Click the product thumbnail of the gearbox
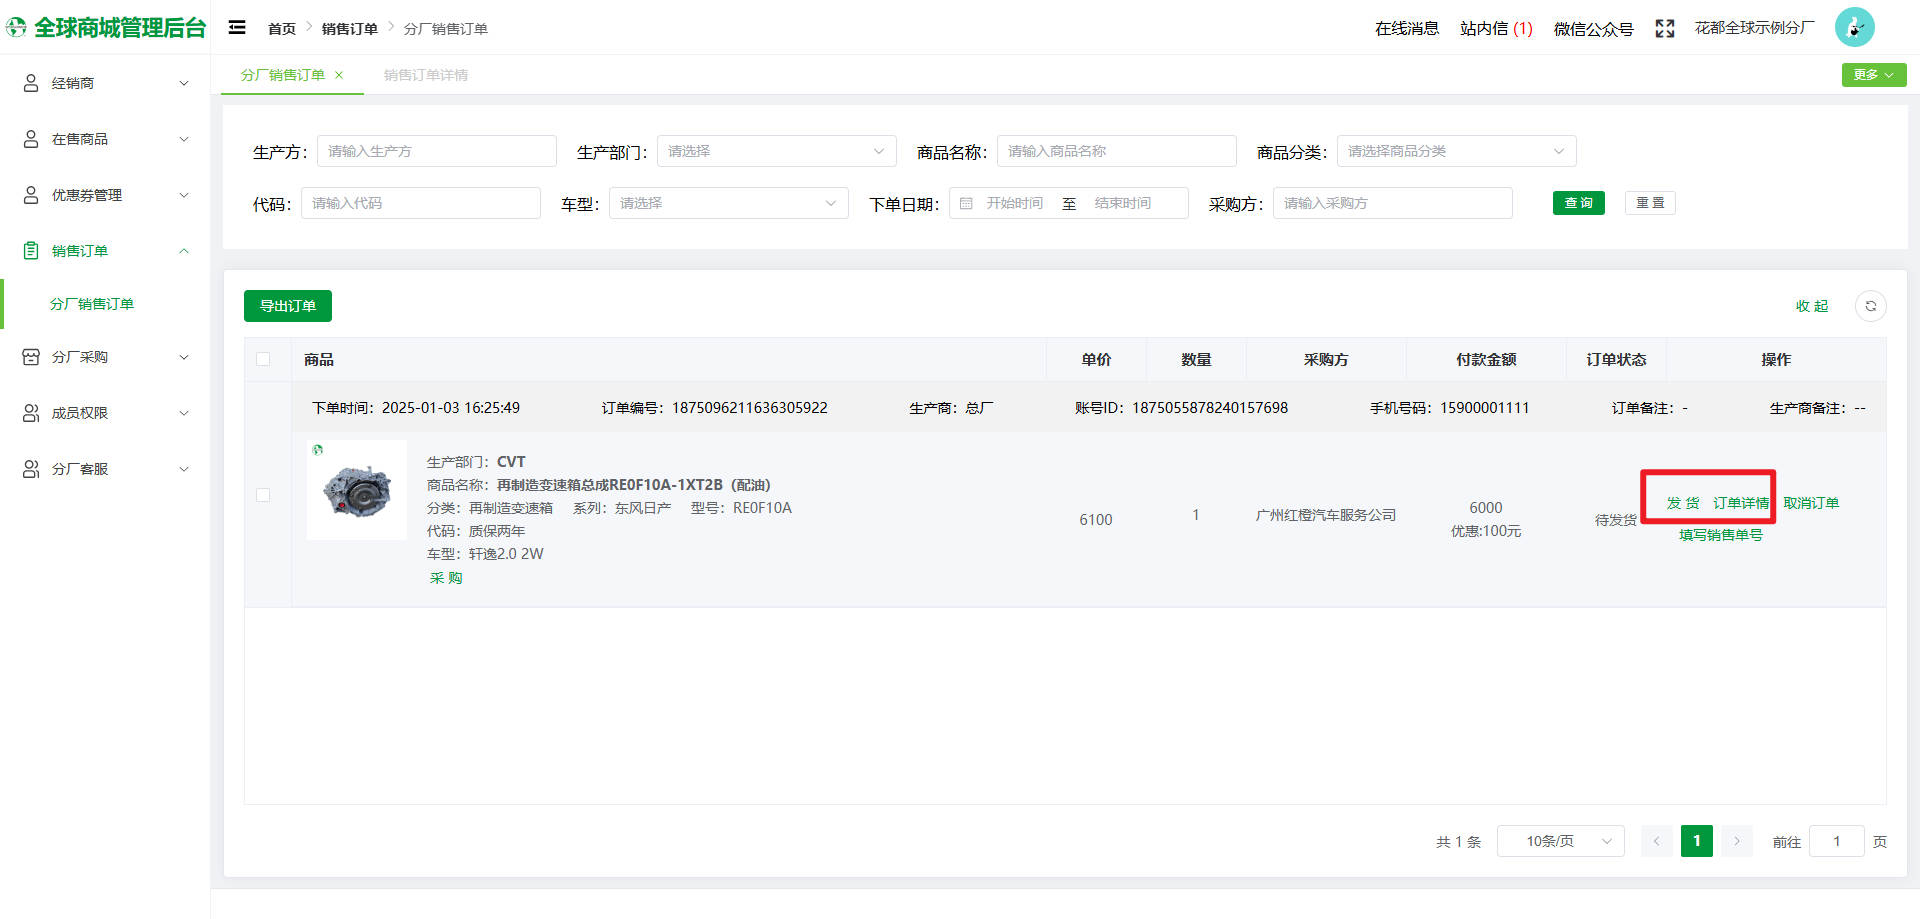 tap(357, 490)
